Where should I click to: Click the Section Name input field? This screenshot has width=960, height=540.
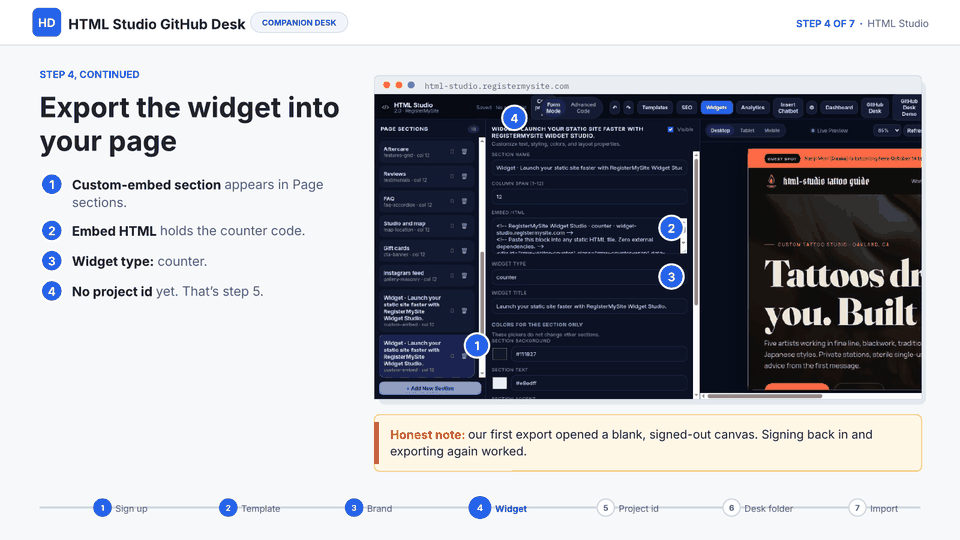point(589,167)
